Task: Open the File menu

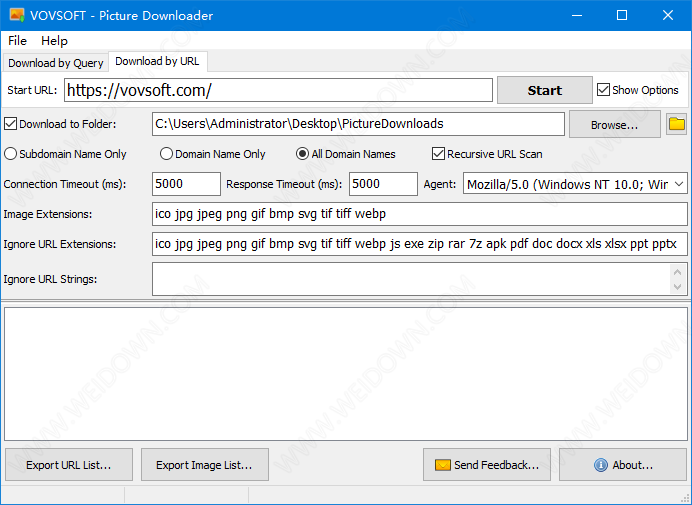Action: (x=17, y=41)
